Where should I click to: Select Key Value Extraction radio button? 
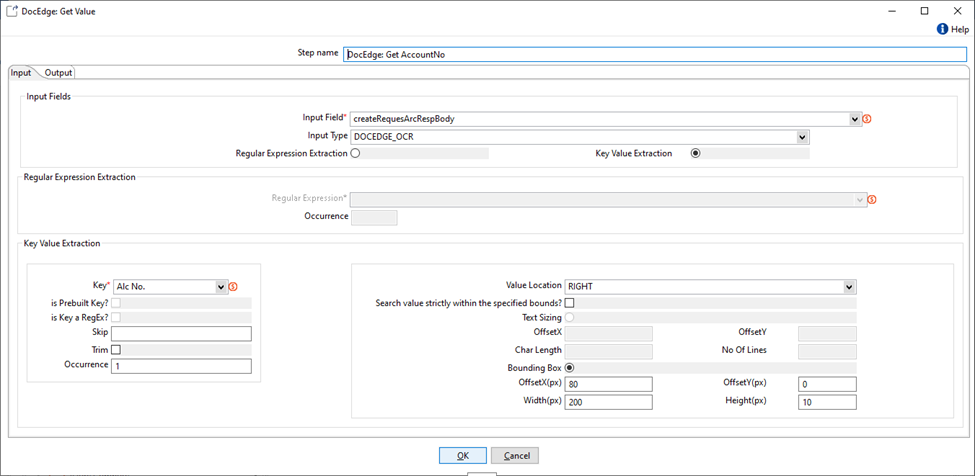(696, 154)
